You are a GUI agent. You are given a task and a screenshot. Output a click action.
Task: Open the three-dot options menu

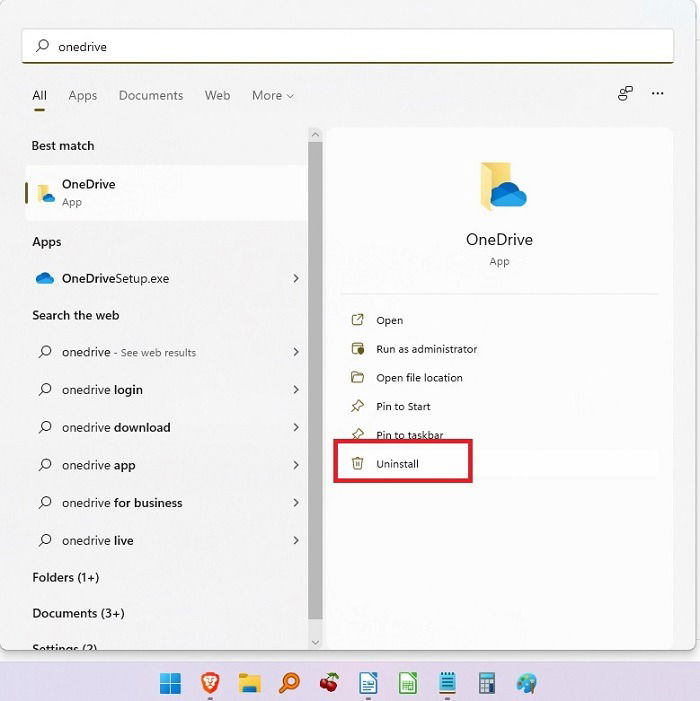(x=658, y=93)
